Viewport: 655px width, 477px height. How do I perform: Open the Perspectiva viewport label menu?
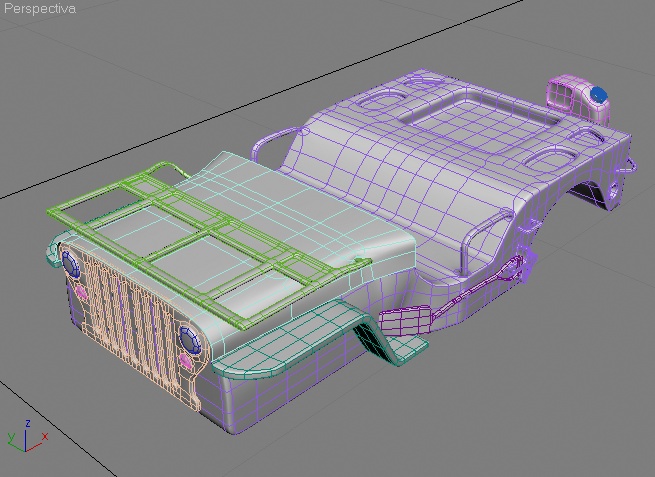[x=40, y=9]
